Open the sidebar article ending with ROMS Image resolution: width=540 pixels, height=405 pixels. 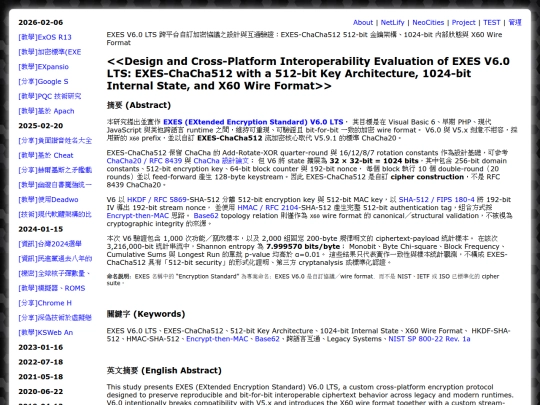tap(52, 288)
